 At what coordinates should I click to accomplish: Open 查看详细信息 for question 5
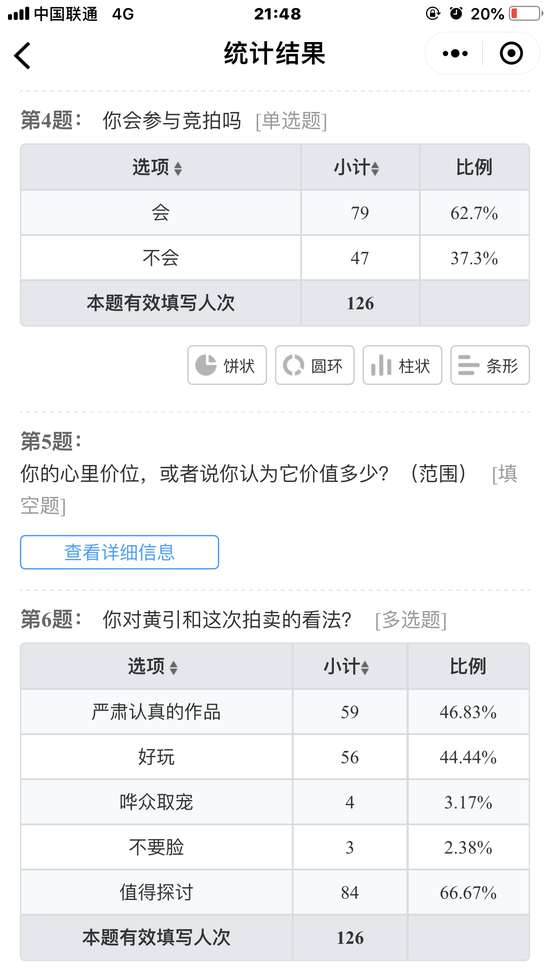(x=120, y=552)
